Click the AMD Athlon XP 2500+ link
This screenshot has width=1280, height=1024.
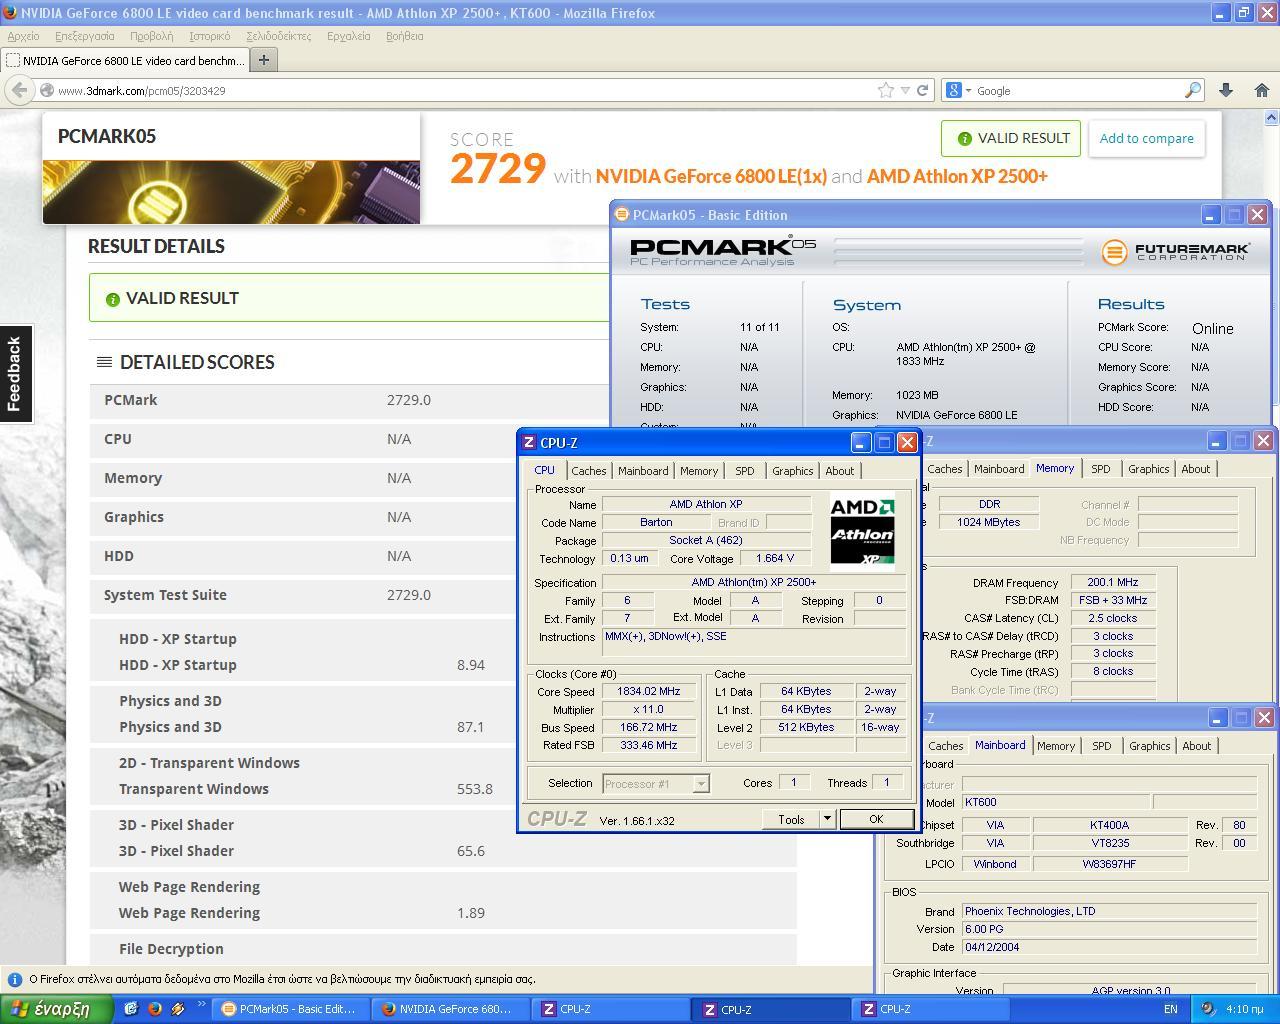[x=957, y=176]
